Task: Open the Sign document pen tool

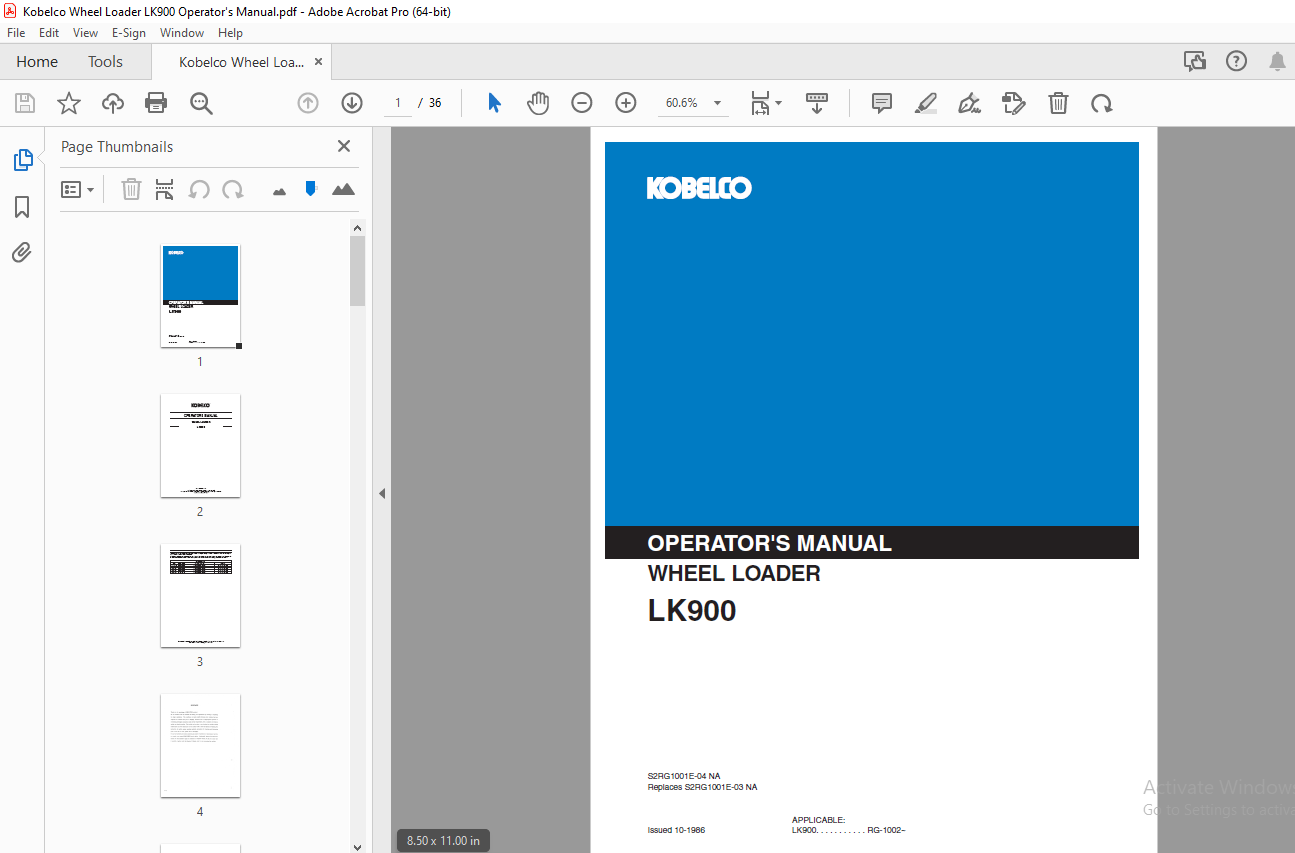Action: [x=969, y=103]
